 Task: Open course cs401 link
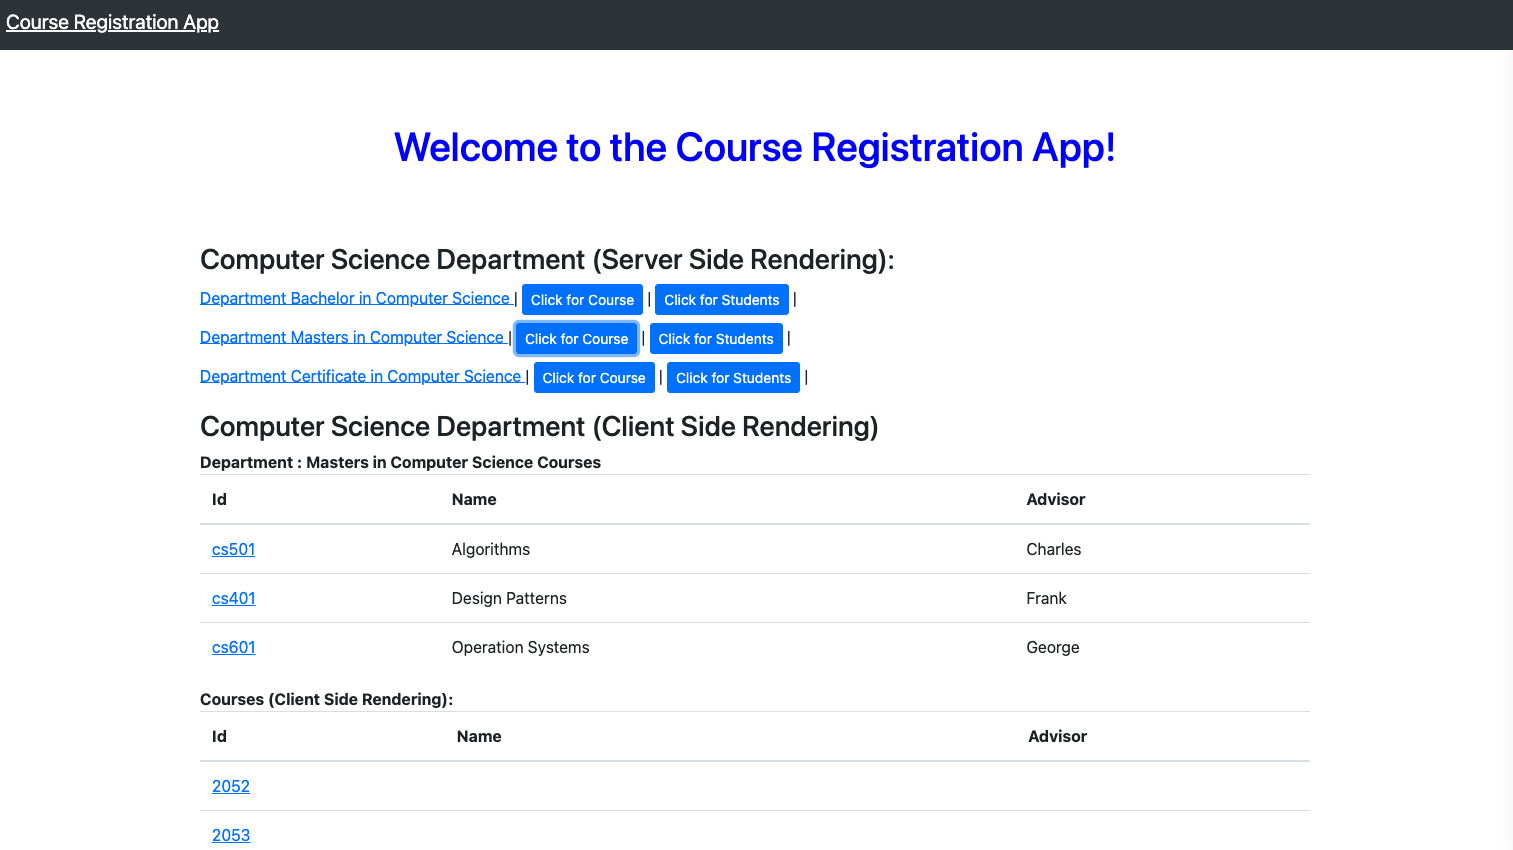point(234,598)
